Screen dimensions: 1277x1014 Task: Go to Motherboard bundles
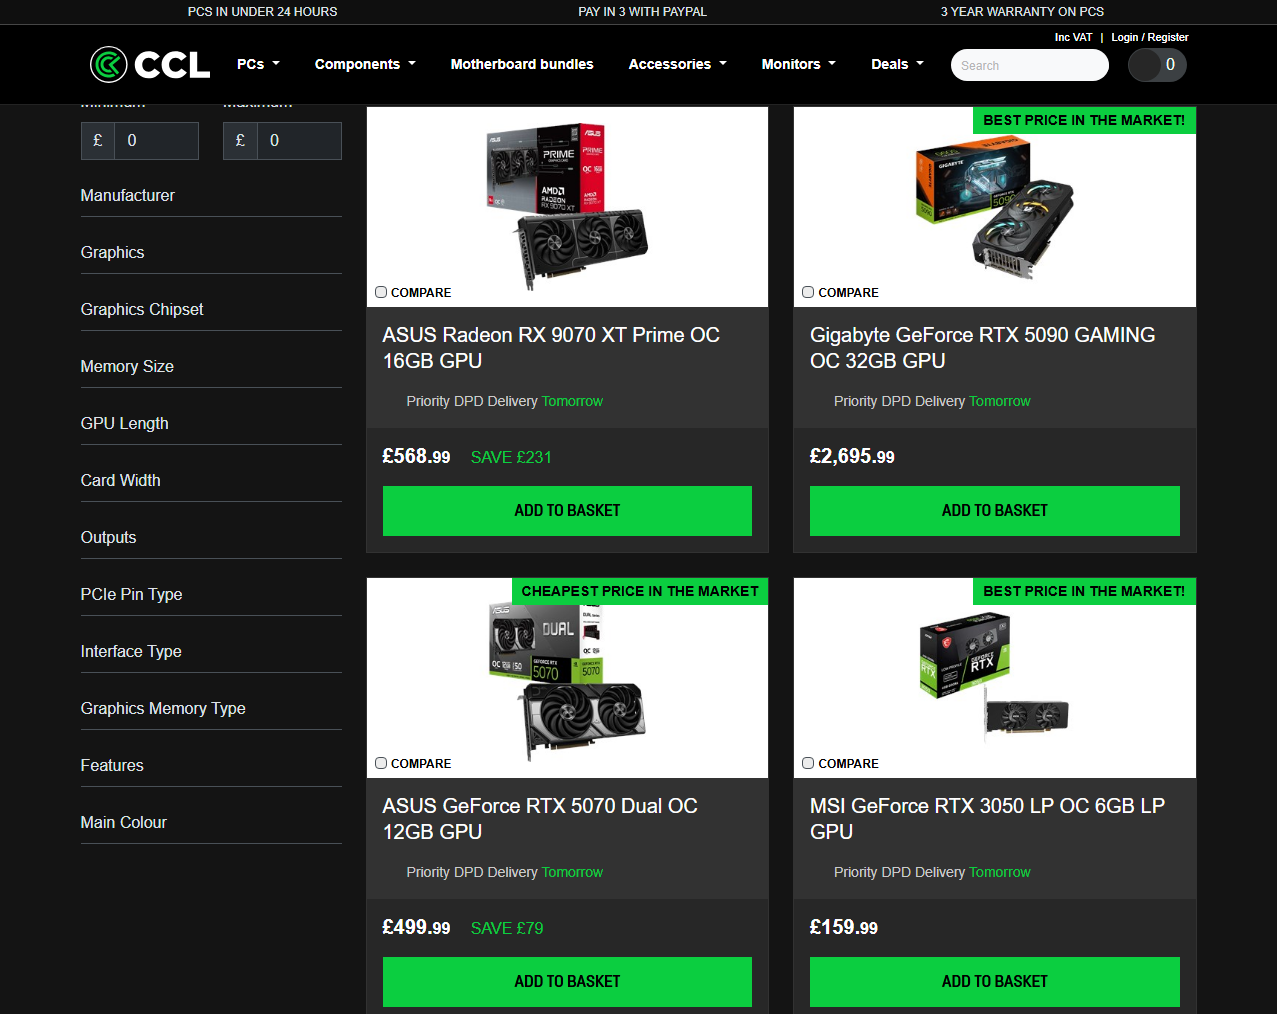click(522, 64)
